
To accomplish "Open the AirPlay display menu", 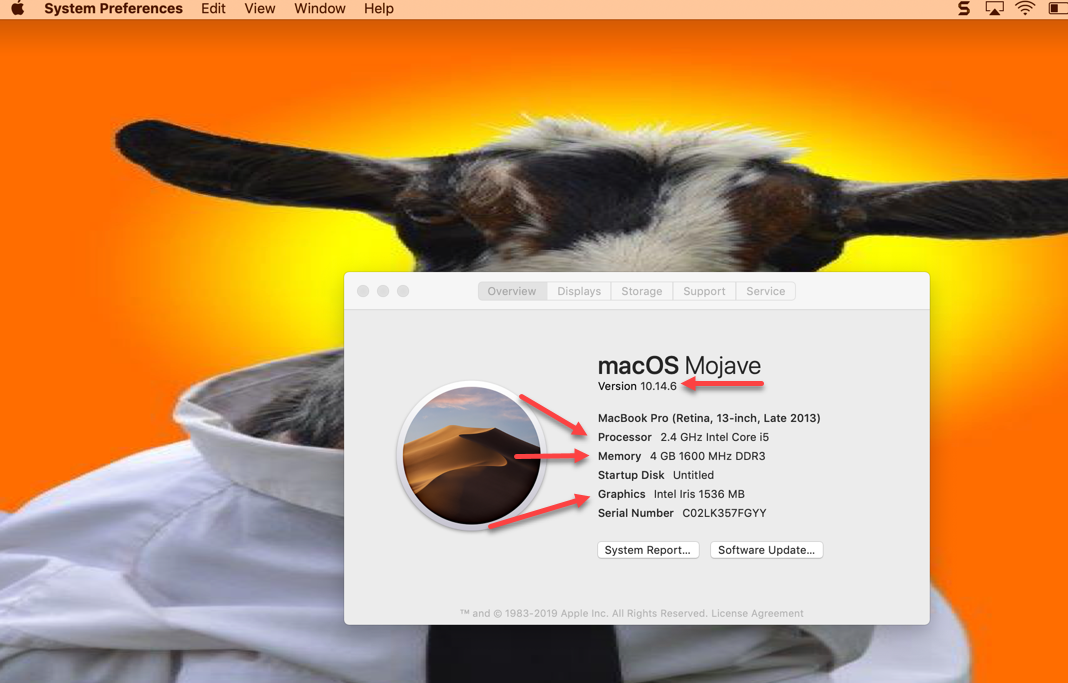I will pyautogui.click(x=994, y=8).
